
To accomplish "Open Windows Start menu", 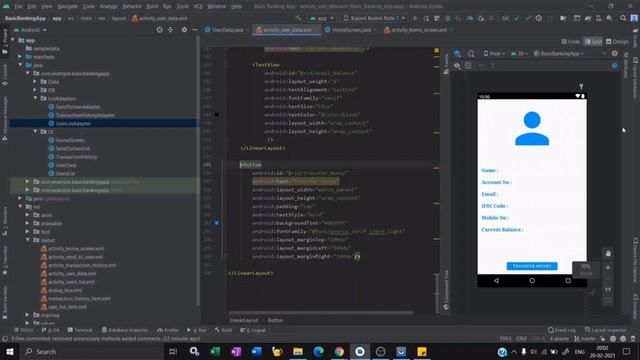I will [9, 351].
